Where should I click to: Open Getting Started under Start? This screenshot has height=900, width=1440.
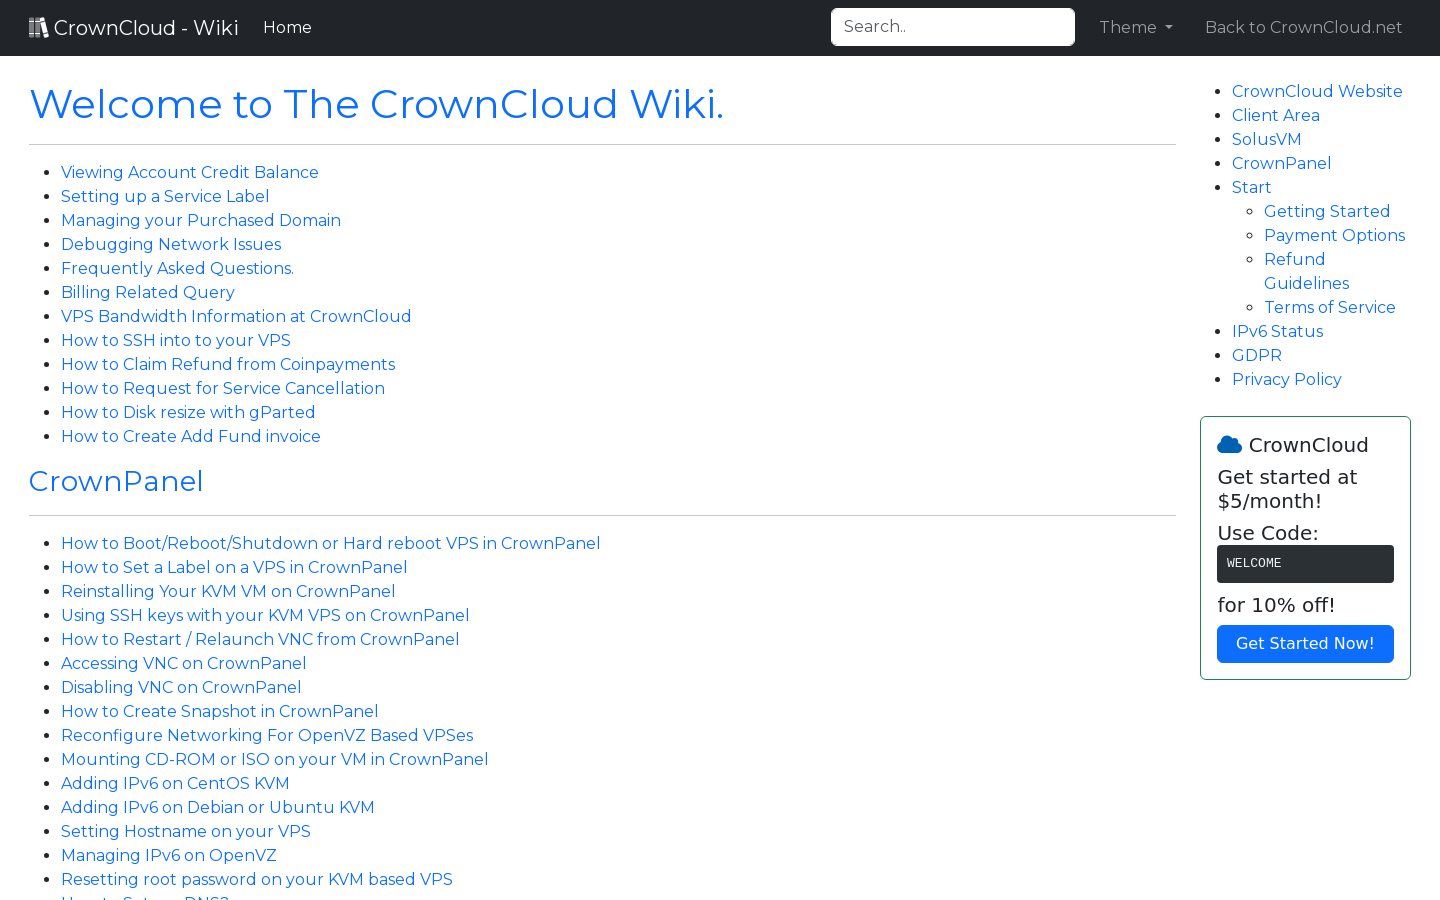pos(1326,211)
